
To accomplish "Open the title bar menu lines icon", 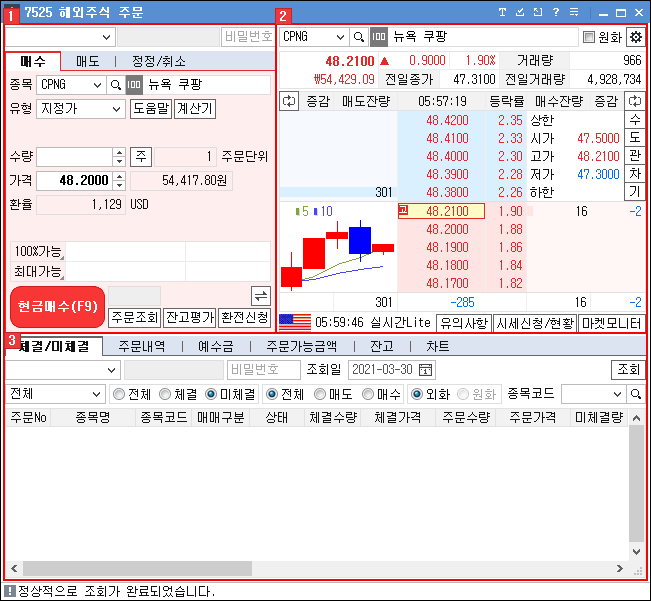I will (x=574, y=12).
